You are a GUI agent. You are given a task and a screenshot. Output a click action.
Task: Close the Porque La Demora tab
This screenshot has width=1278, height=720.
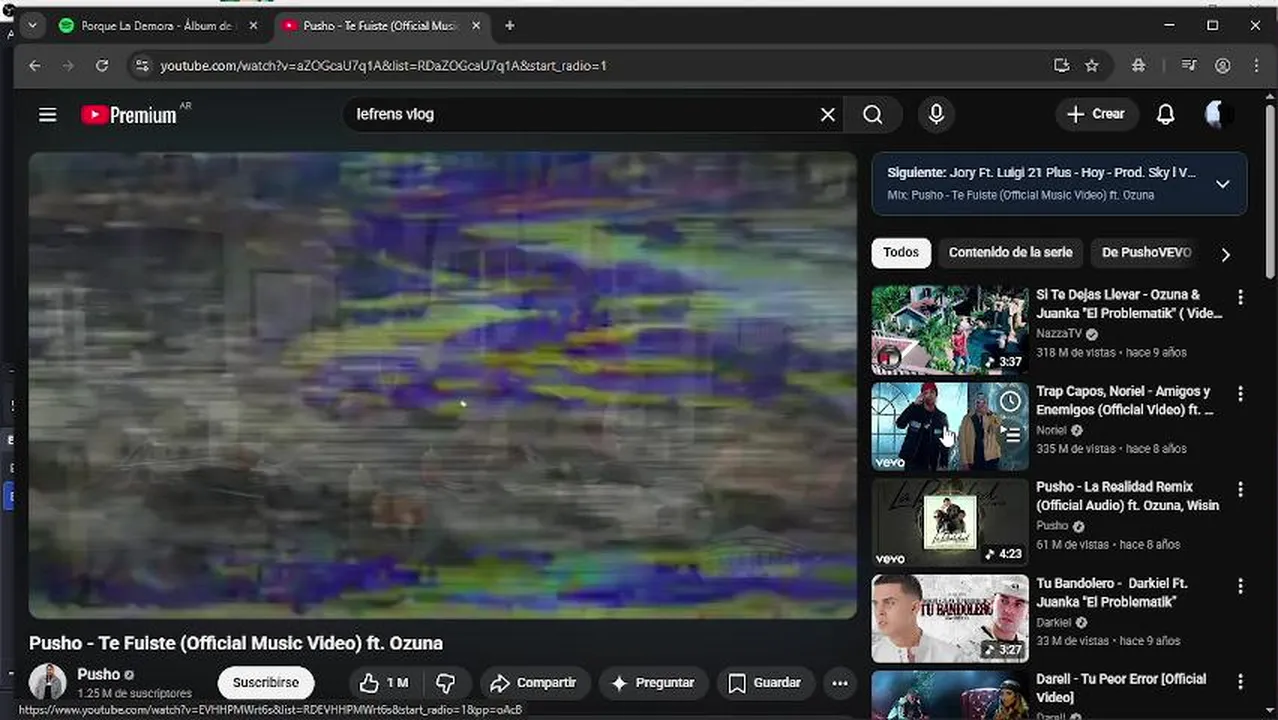point(253,26)
